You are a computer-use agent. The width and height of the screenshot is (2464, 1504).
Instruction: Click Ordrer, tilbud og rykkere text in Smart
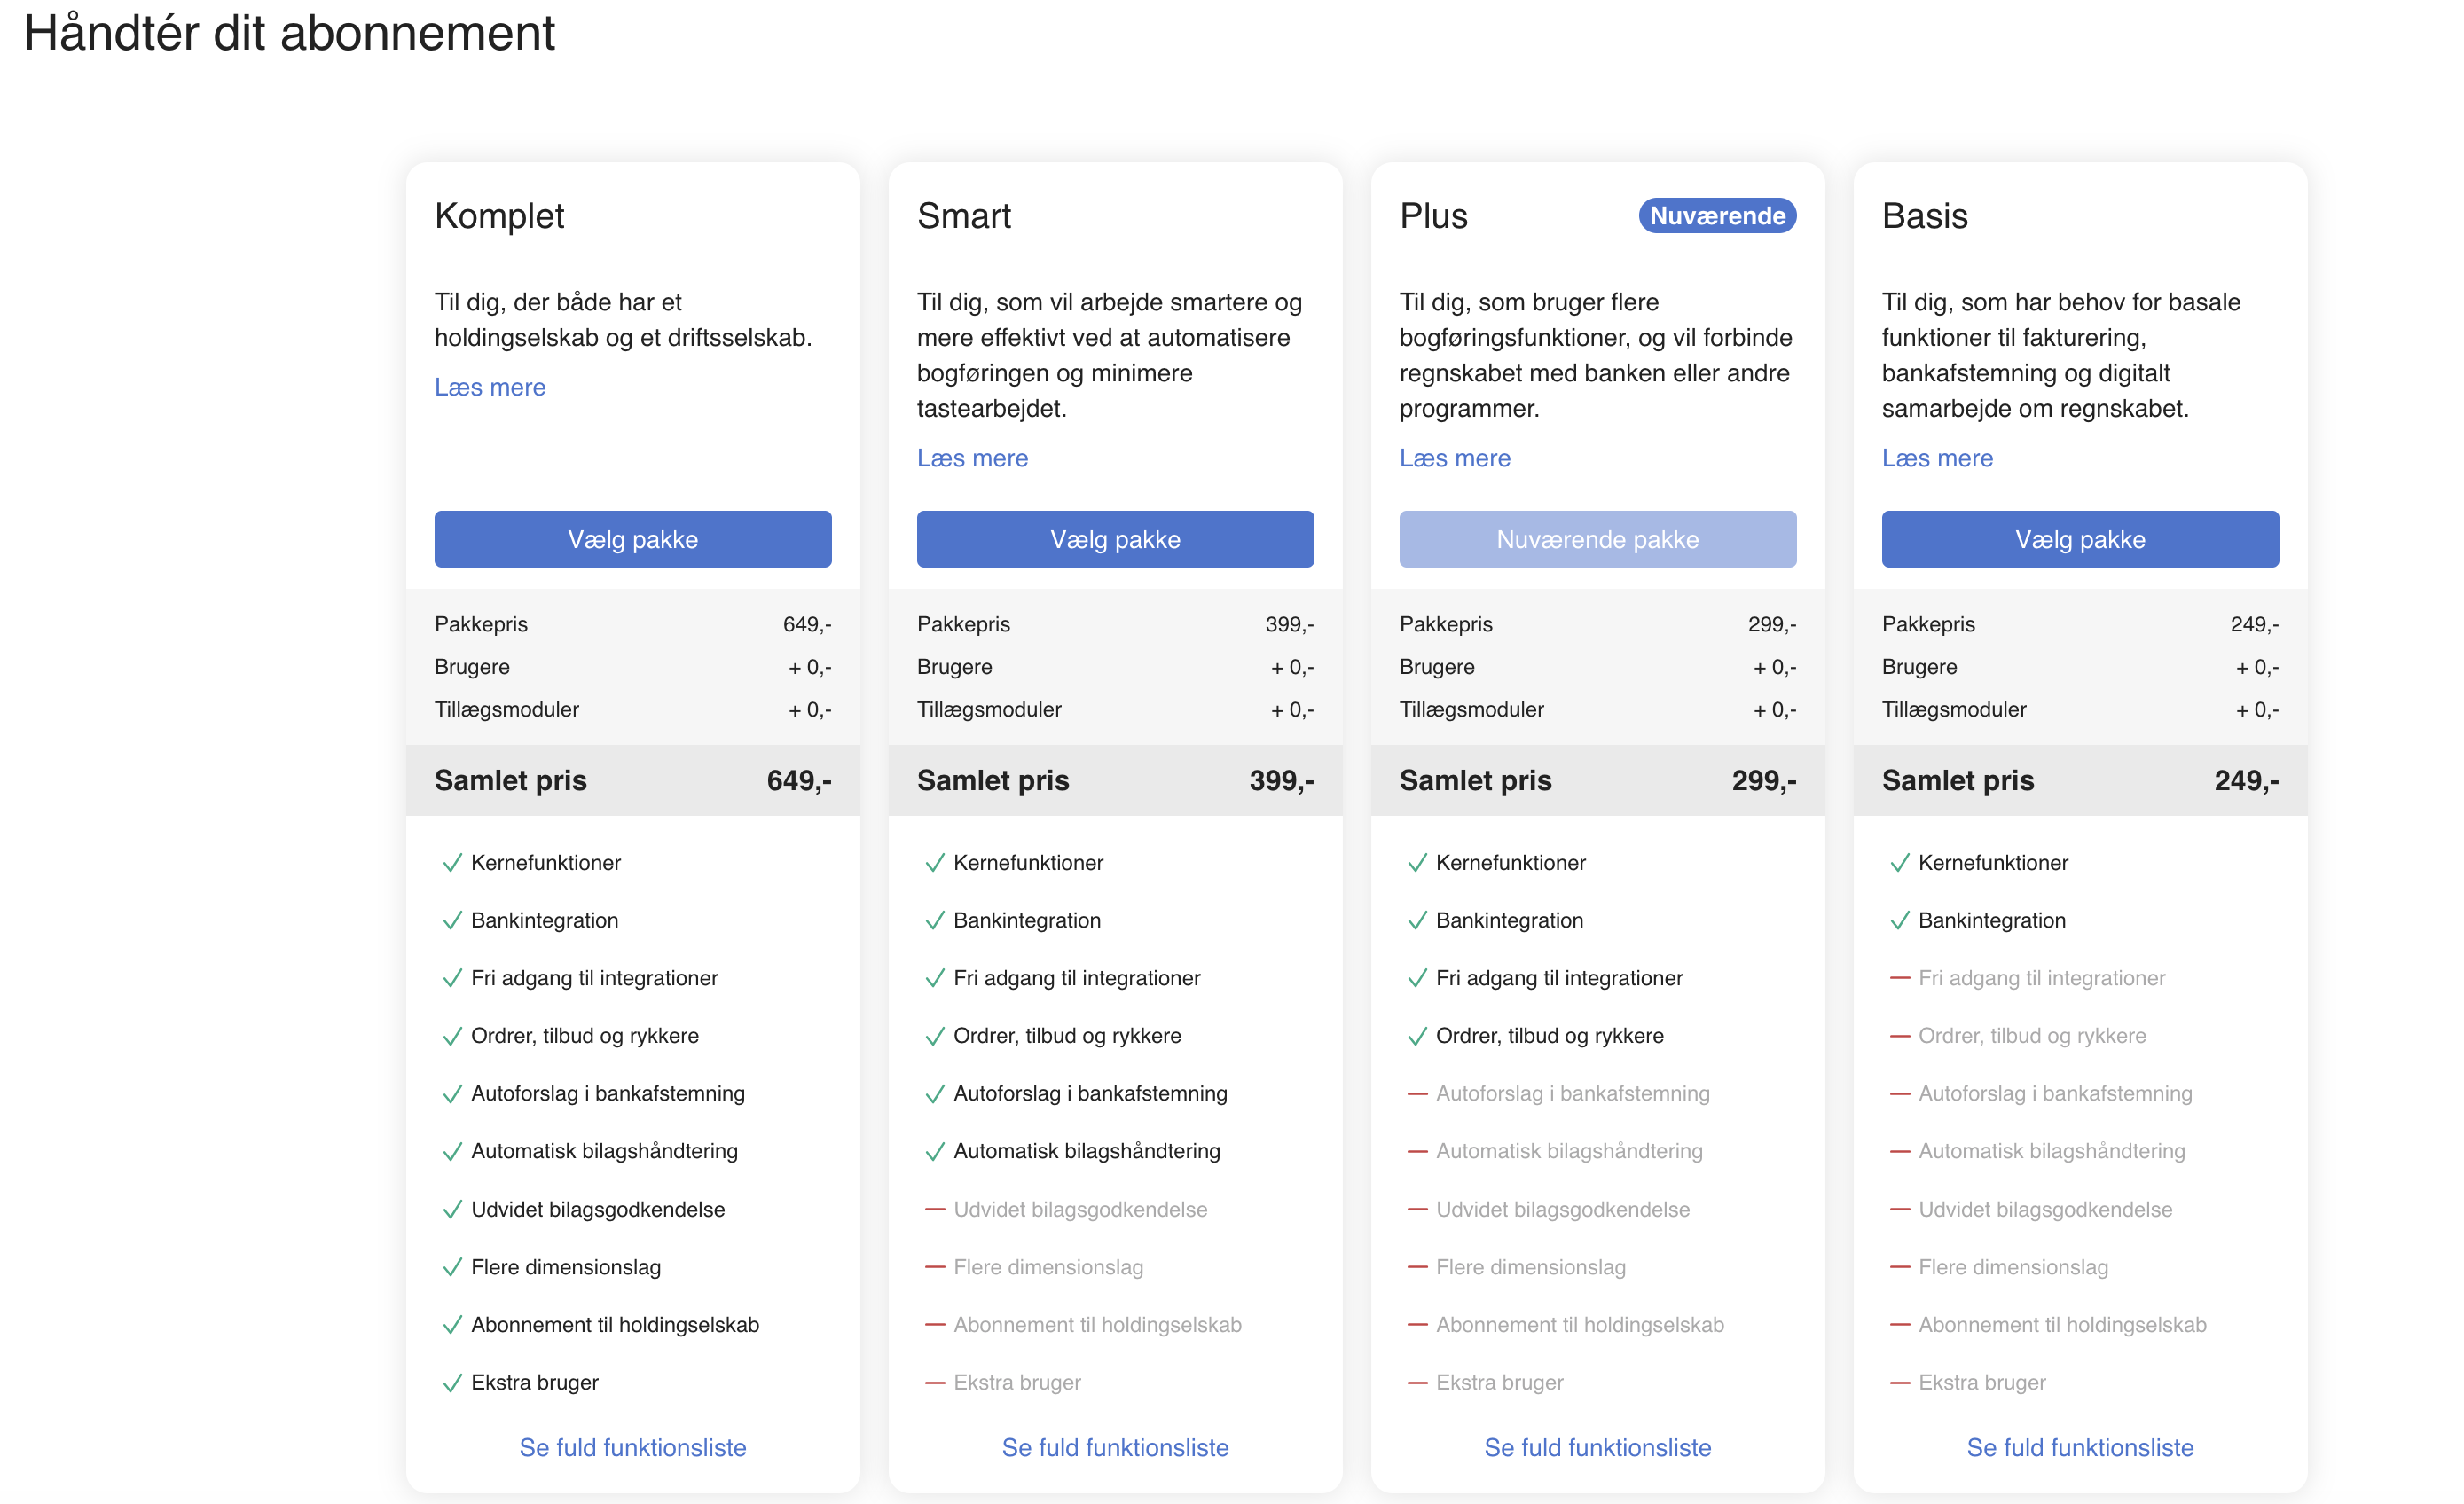[1067, 1036]
